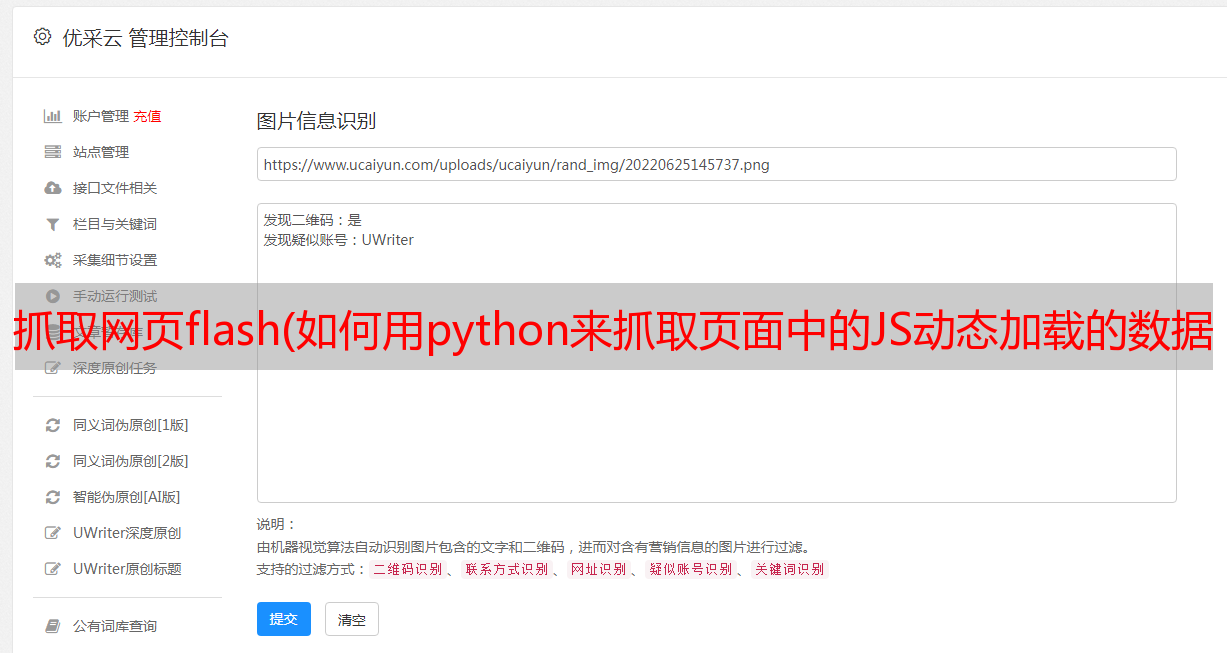Go to 同义词伪原创[1版]
Screen dimensions: 1227x653
(131, 425)
